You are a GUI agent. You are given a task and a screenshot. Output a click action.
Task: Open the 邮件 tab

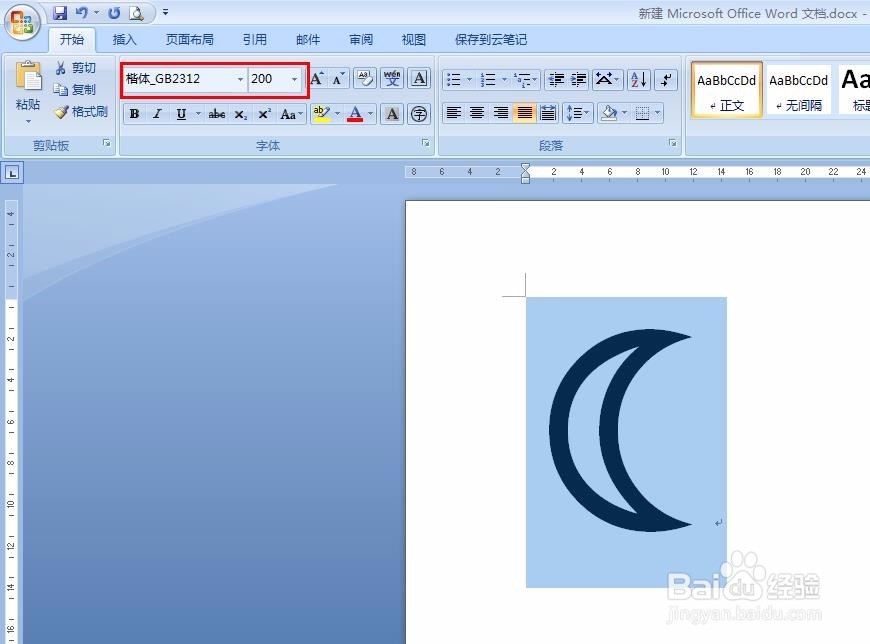pos(308,40)
